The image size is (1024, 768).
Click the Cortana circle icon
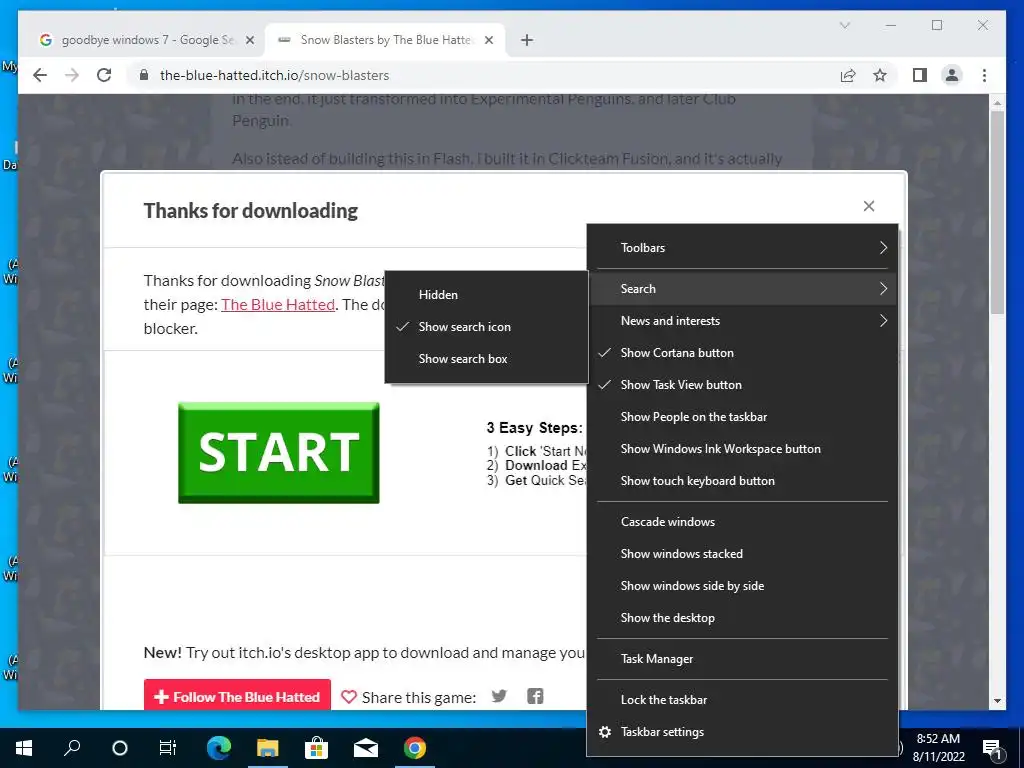(x=120, y=748)
